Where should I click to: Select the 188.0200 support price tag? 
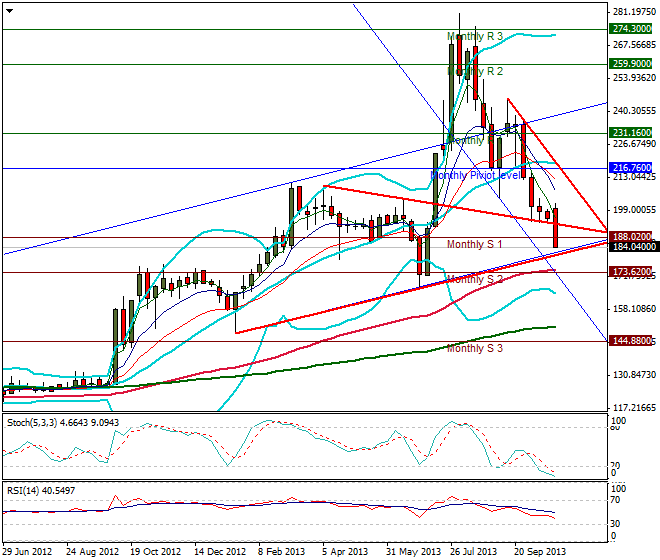pyautogui.click(x=631, y=237)
